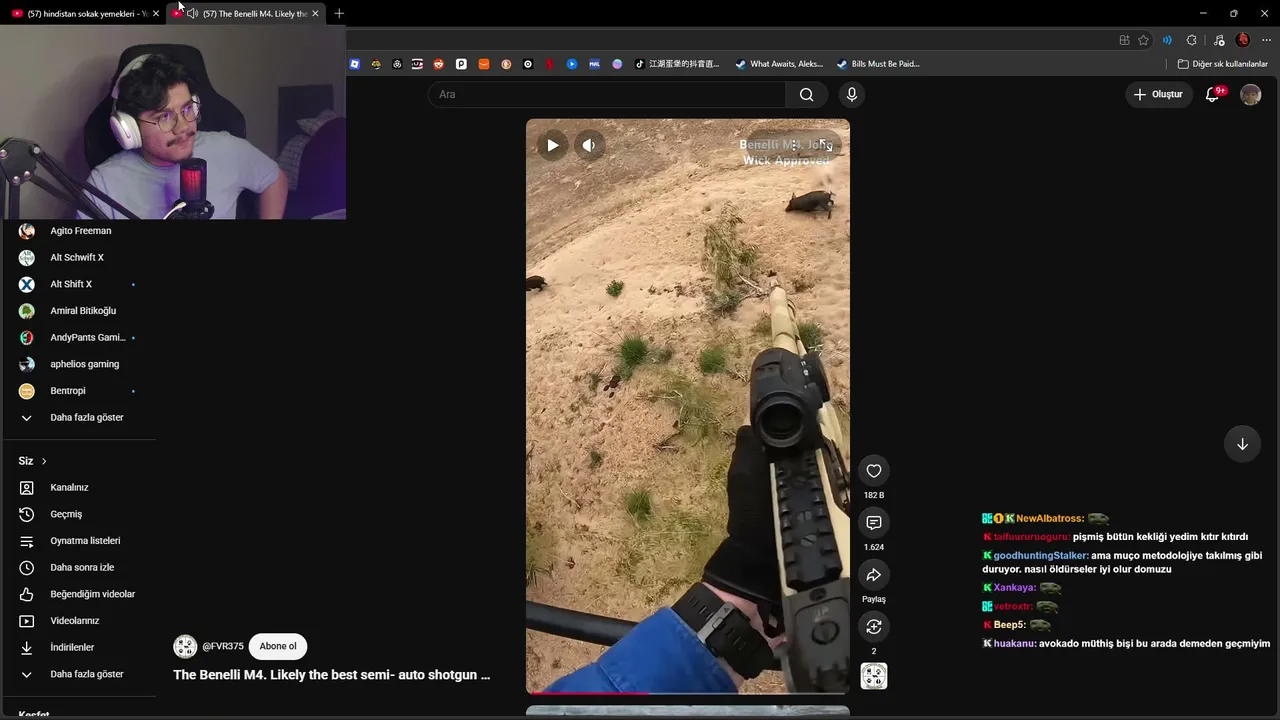Open the DuckDuckGo bookmark icon
Screen dimensions: 1280x720
[x=506, y=64]
